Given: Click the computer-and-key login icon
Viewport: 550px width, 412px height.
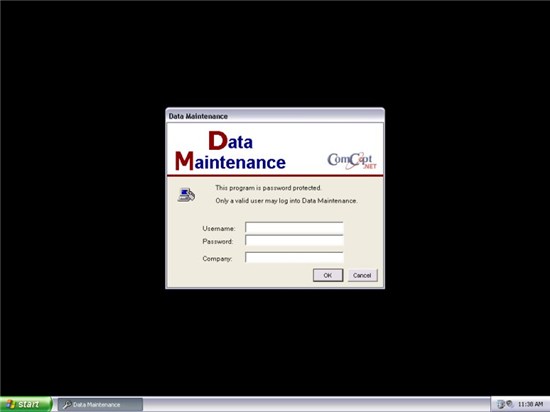Looking at the screenshot, I should pyautogui.click(x=186, y=195).
